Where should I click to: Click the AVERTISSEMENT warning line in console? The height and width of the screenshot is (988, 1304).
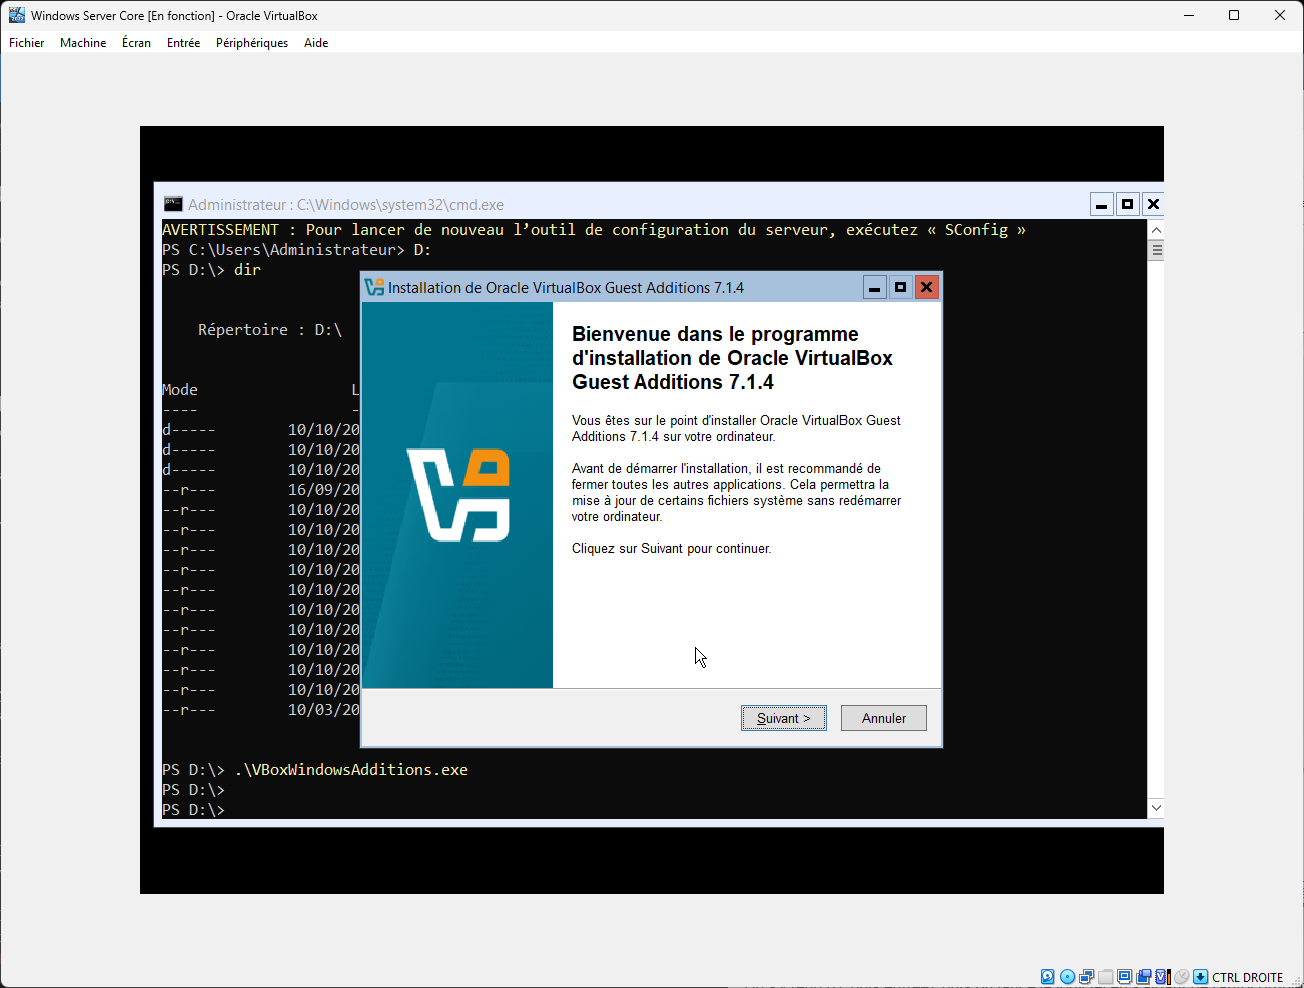(x=594, y=230)
